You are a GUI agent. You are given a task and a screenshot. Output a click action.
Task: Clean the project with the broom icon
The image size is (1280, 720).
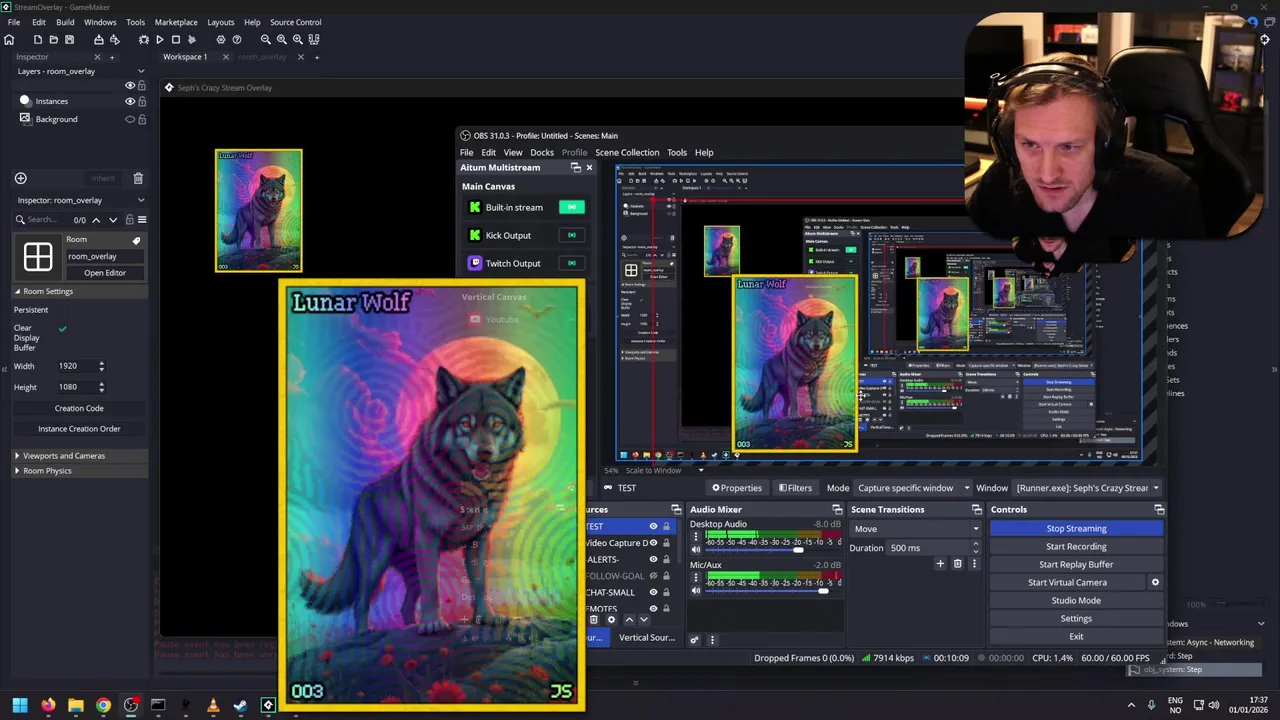[x=191, y=39]
